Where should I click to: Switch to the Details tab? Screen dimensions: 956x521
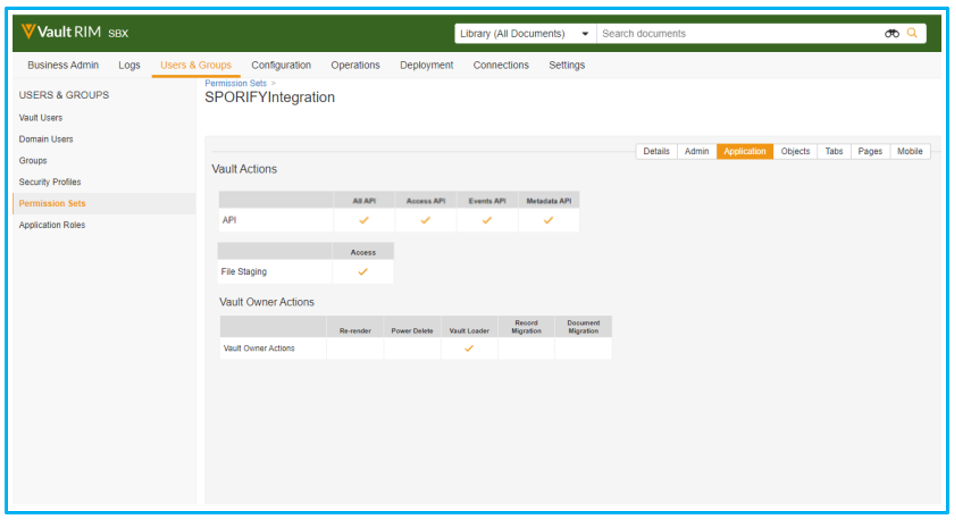(x=656, y=151)
